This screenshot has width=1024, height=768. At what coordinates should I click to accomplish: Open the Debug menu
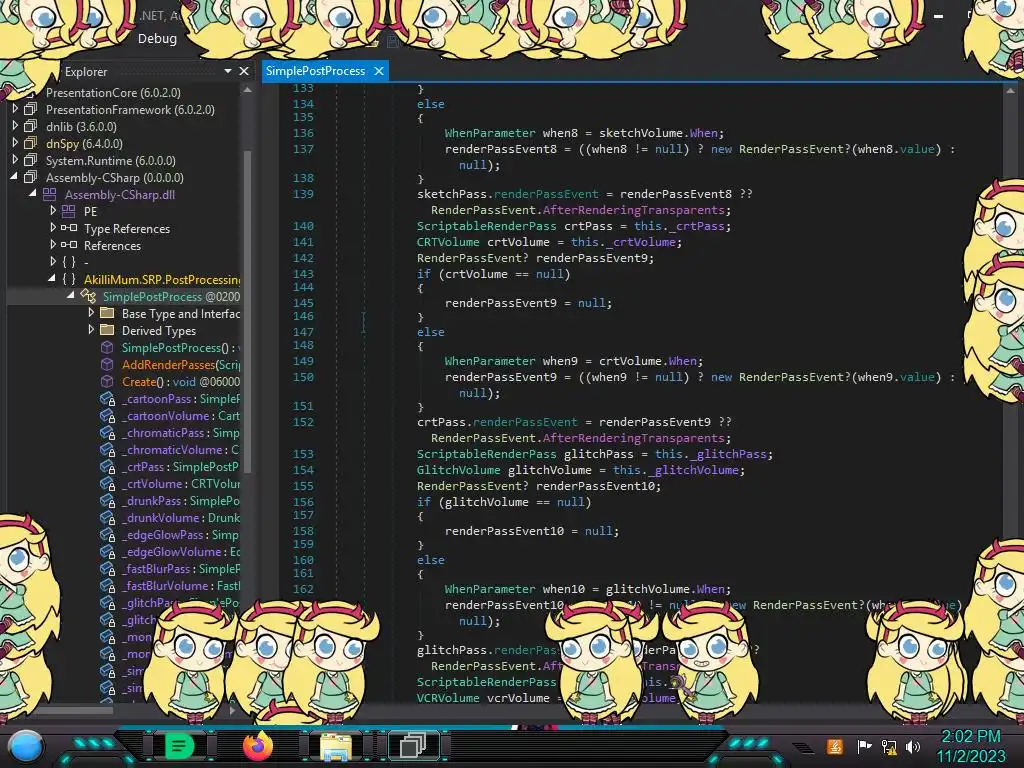click(x=157, y=39)
